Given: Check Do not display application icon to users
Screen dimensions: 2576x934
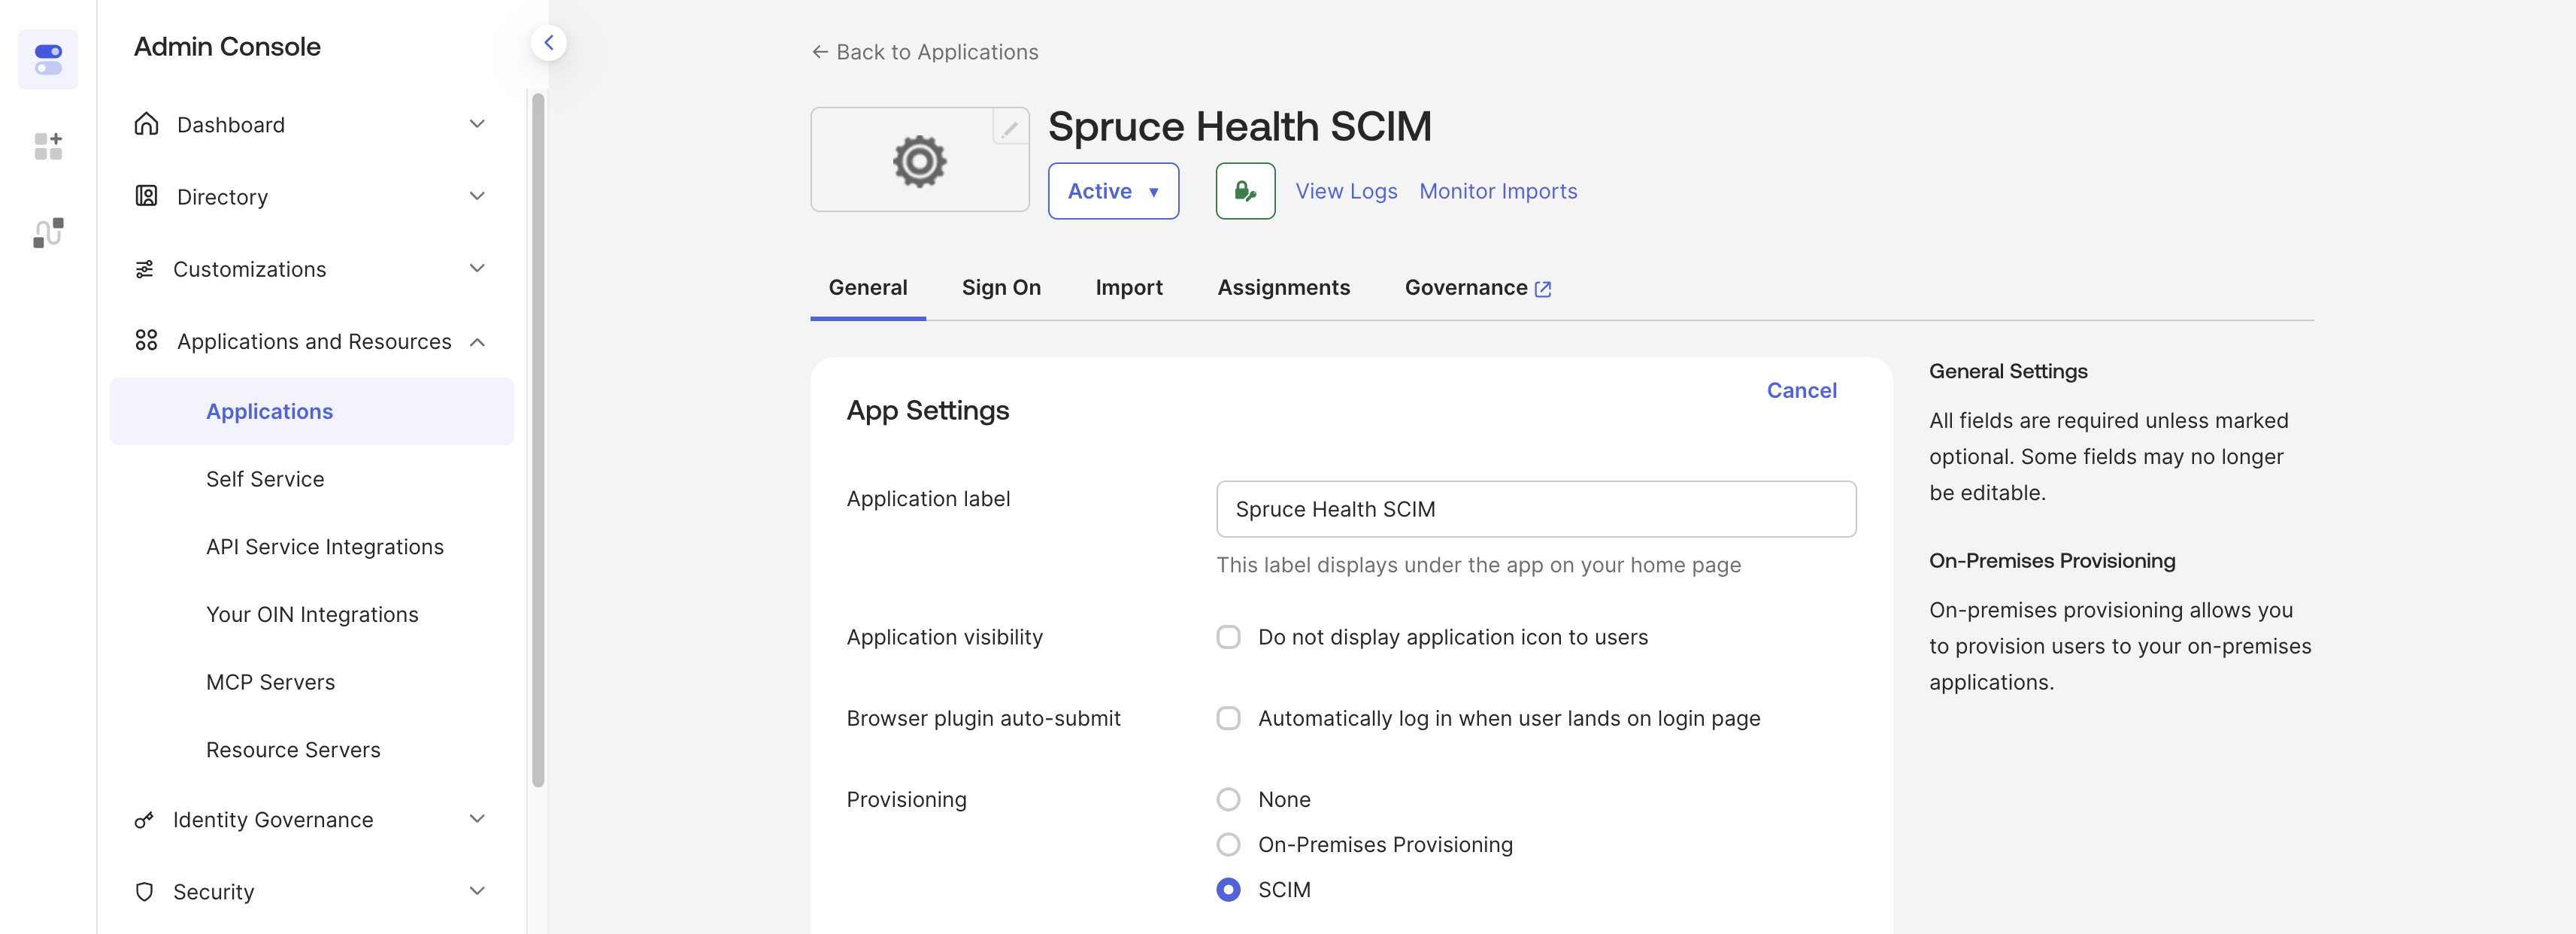Looking at the screenshot, I should [x=1228, y=637].
